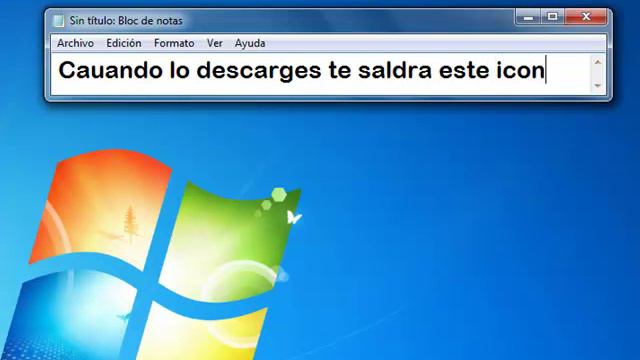The width and height of the screenshot is (640, 360).
Task: Click on the word "descarges" in the text
Action: pos(259,71)
